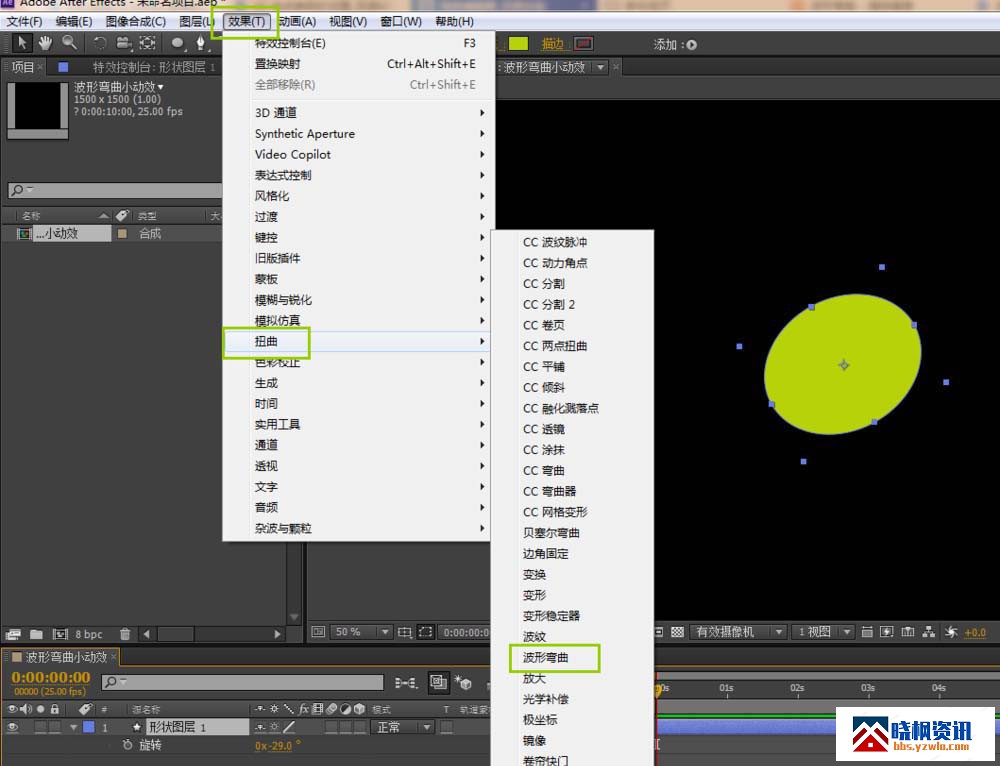Screen dimensions: 1000x766
Task: Click the 描边 stroke option
Action: point(552,44)
